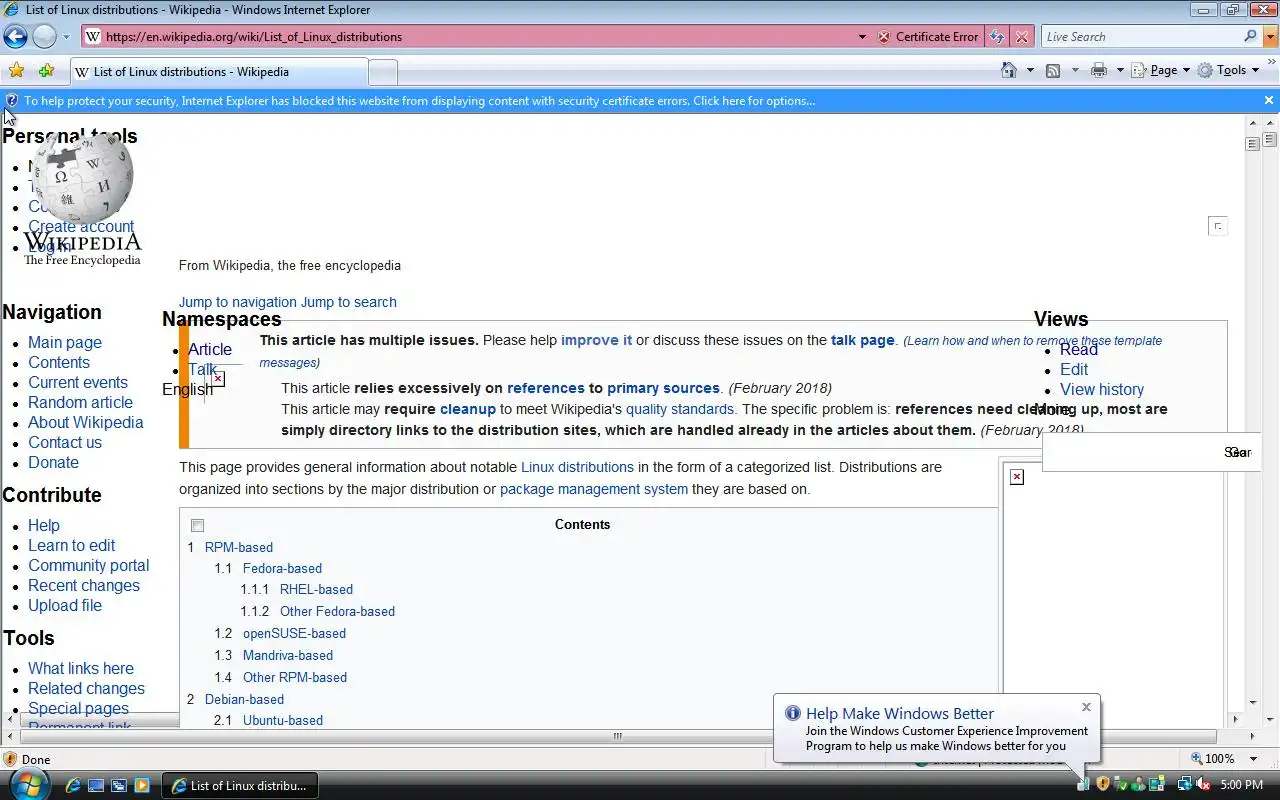This screenshot has height=800, width=1280.
Task: Click the Live Search magnifier icon
Action: [x=1251, y=37]
